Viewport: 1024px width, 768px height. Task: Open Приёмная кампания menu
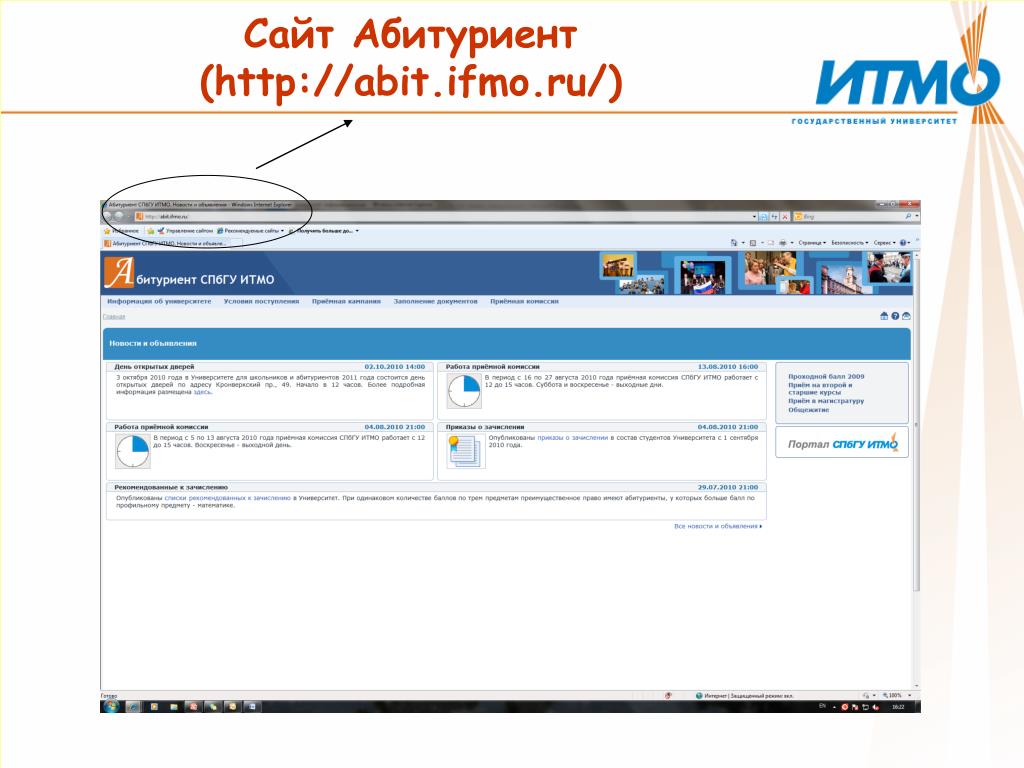click(346, 302)
